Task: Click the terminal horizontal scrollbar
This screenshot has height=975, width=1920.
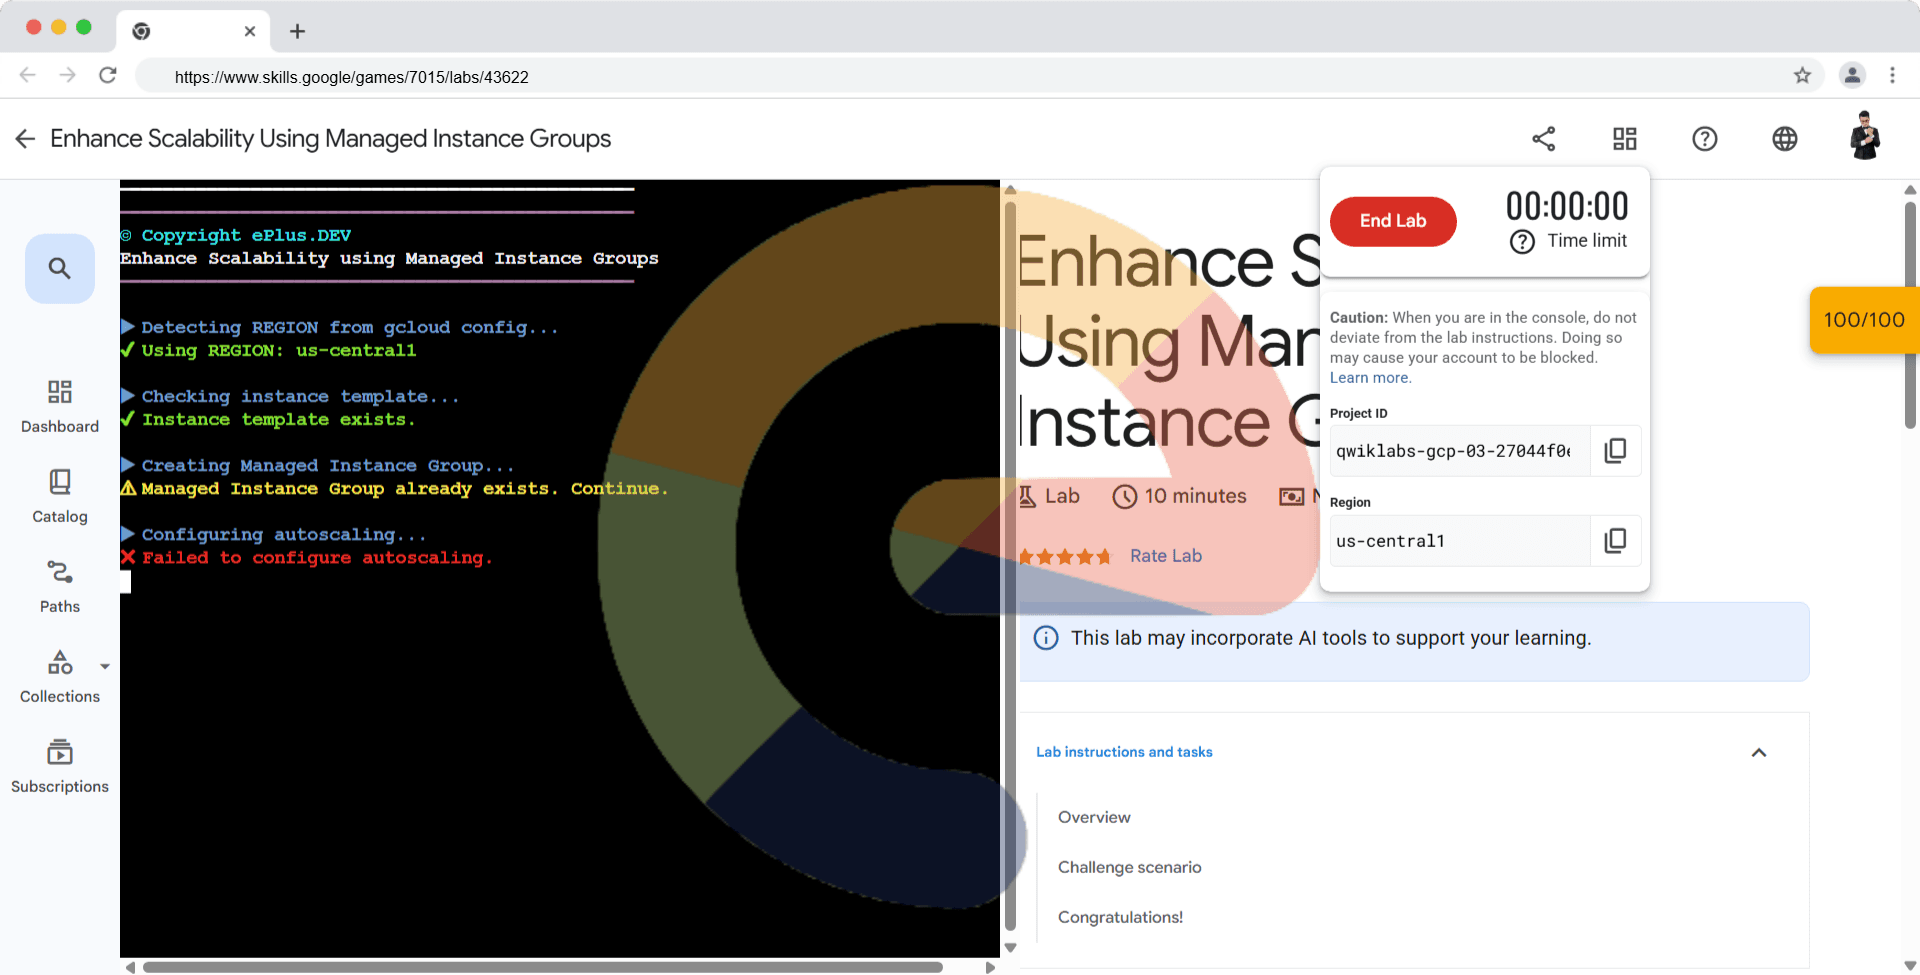Action: click(x=542, y=967)
